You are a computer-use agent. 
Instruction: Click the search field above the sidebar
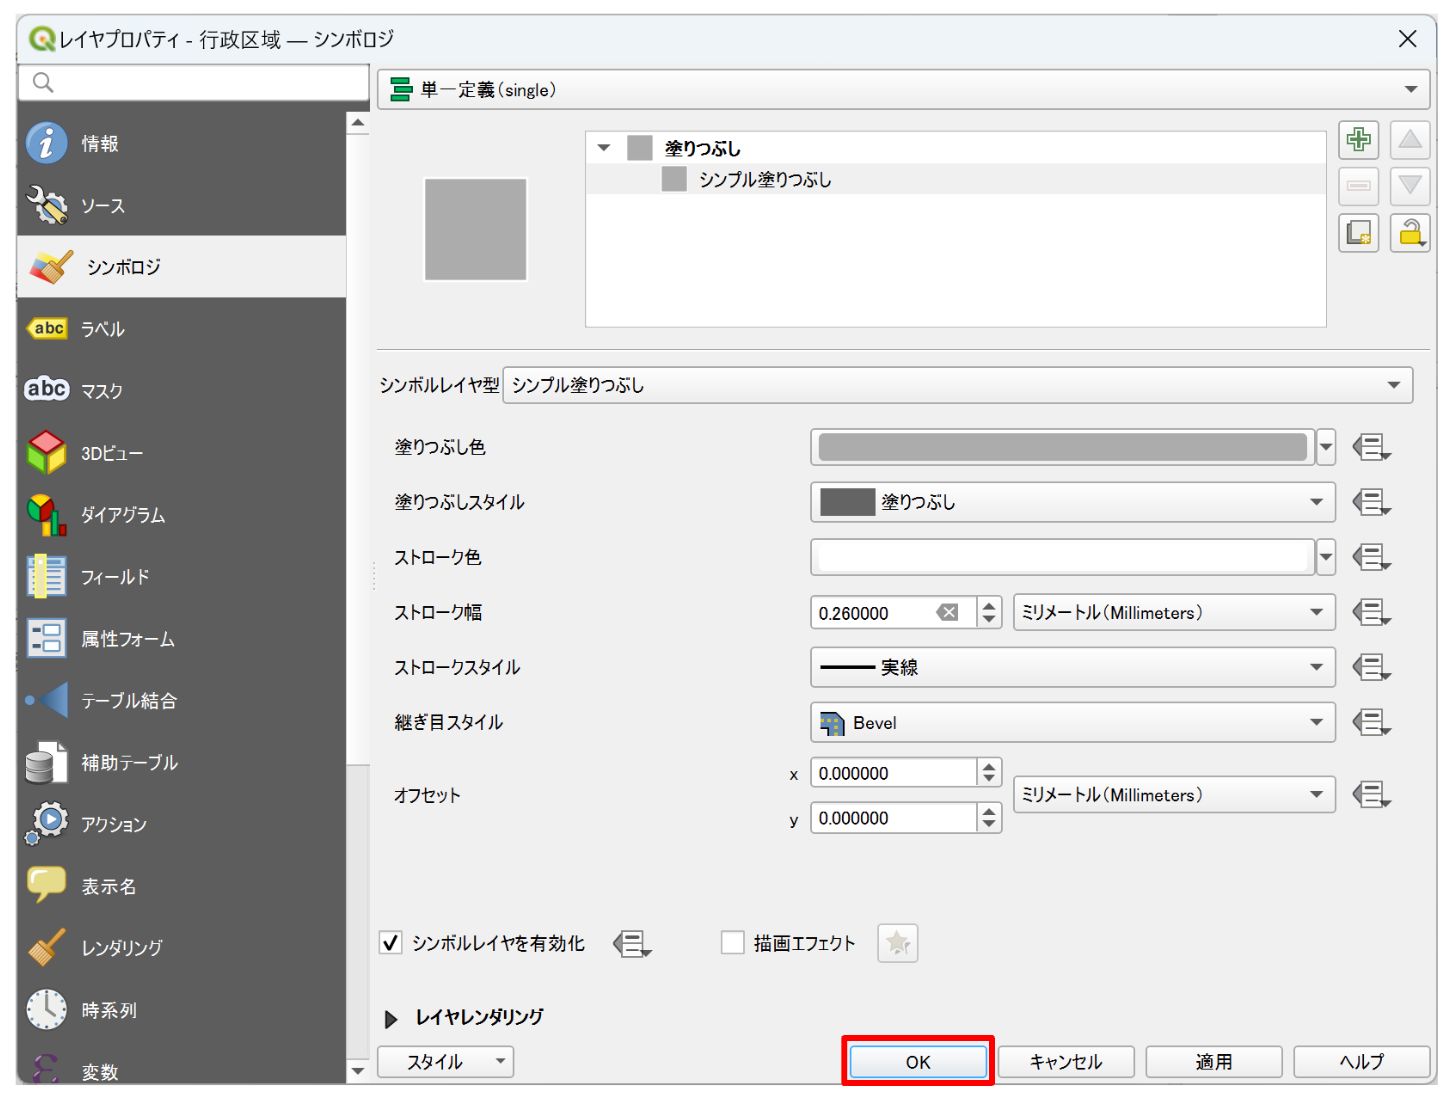coord(194,83)
